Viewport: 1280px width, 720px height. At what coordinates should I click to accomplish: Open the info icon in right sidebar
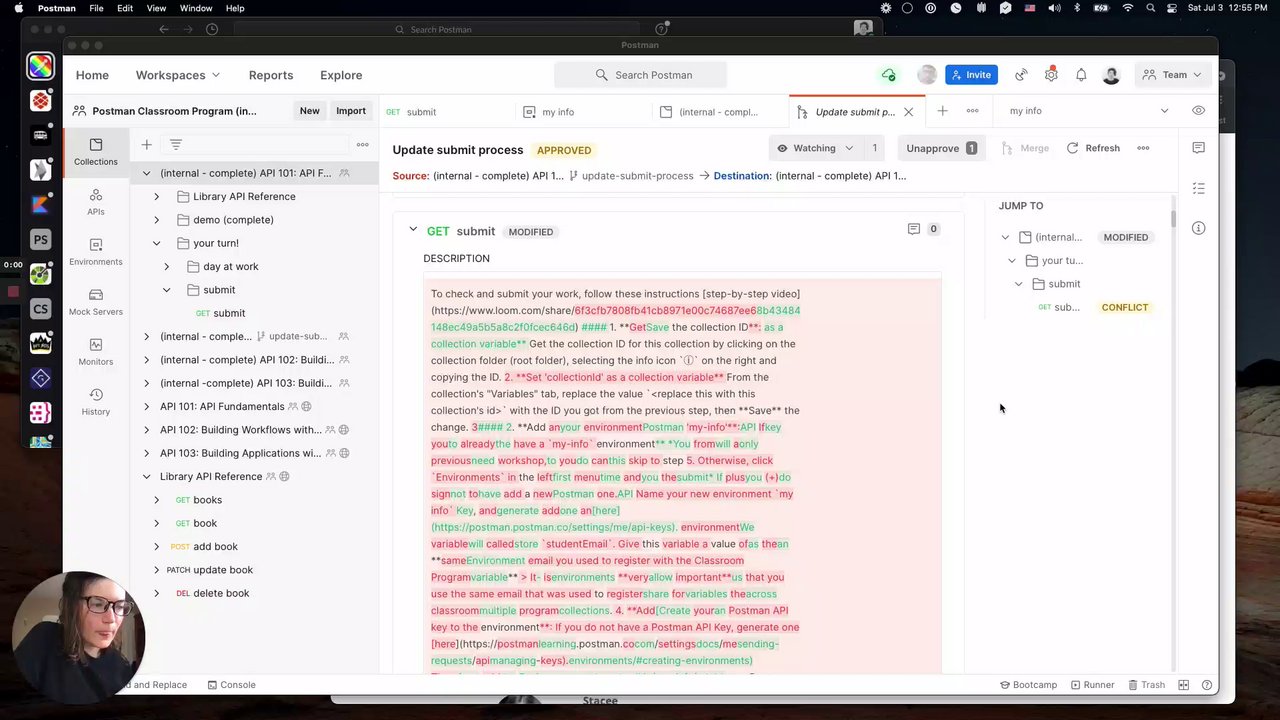click(x=1198, y=228)
